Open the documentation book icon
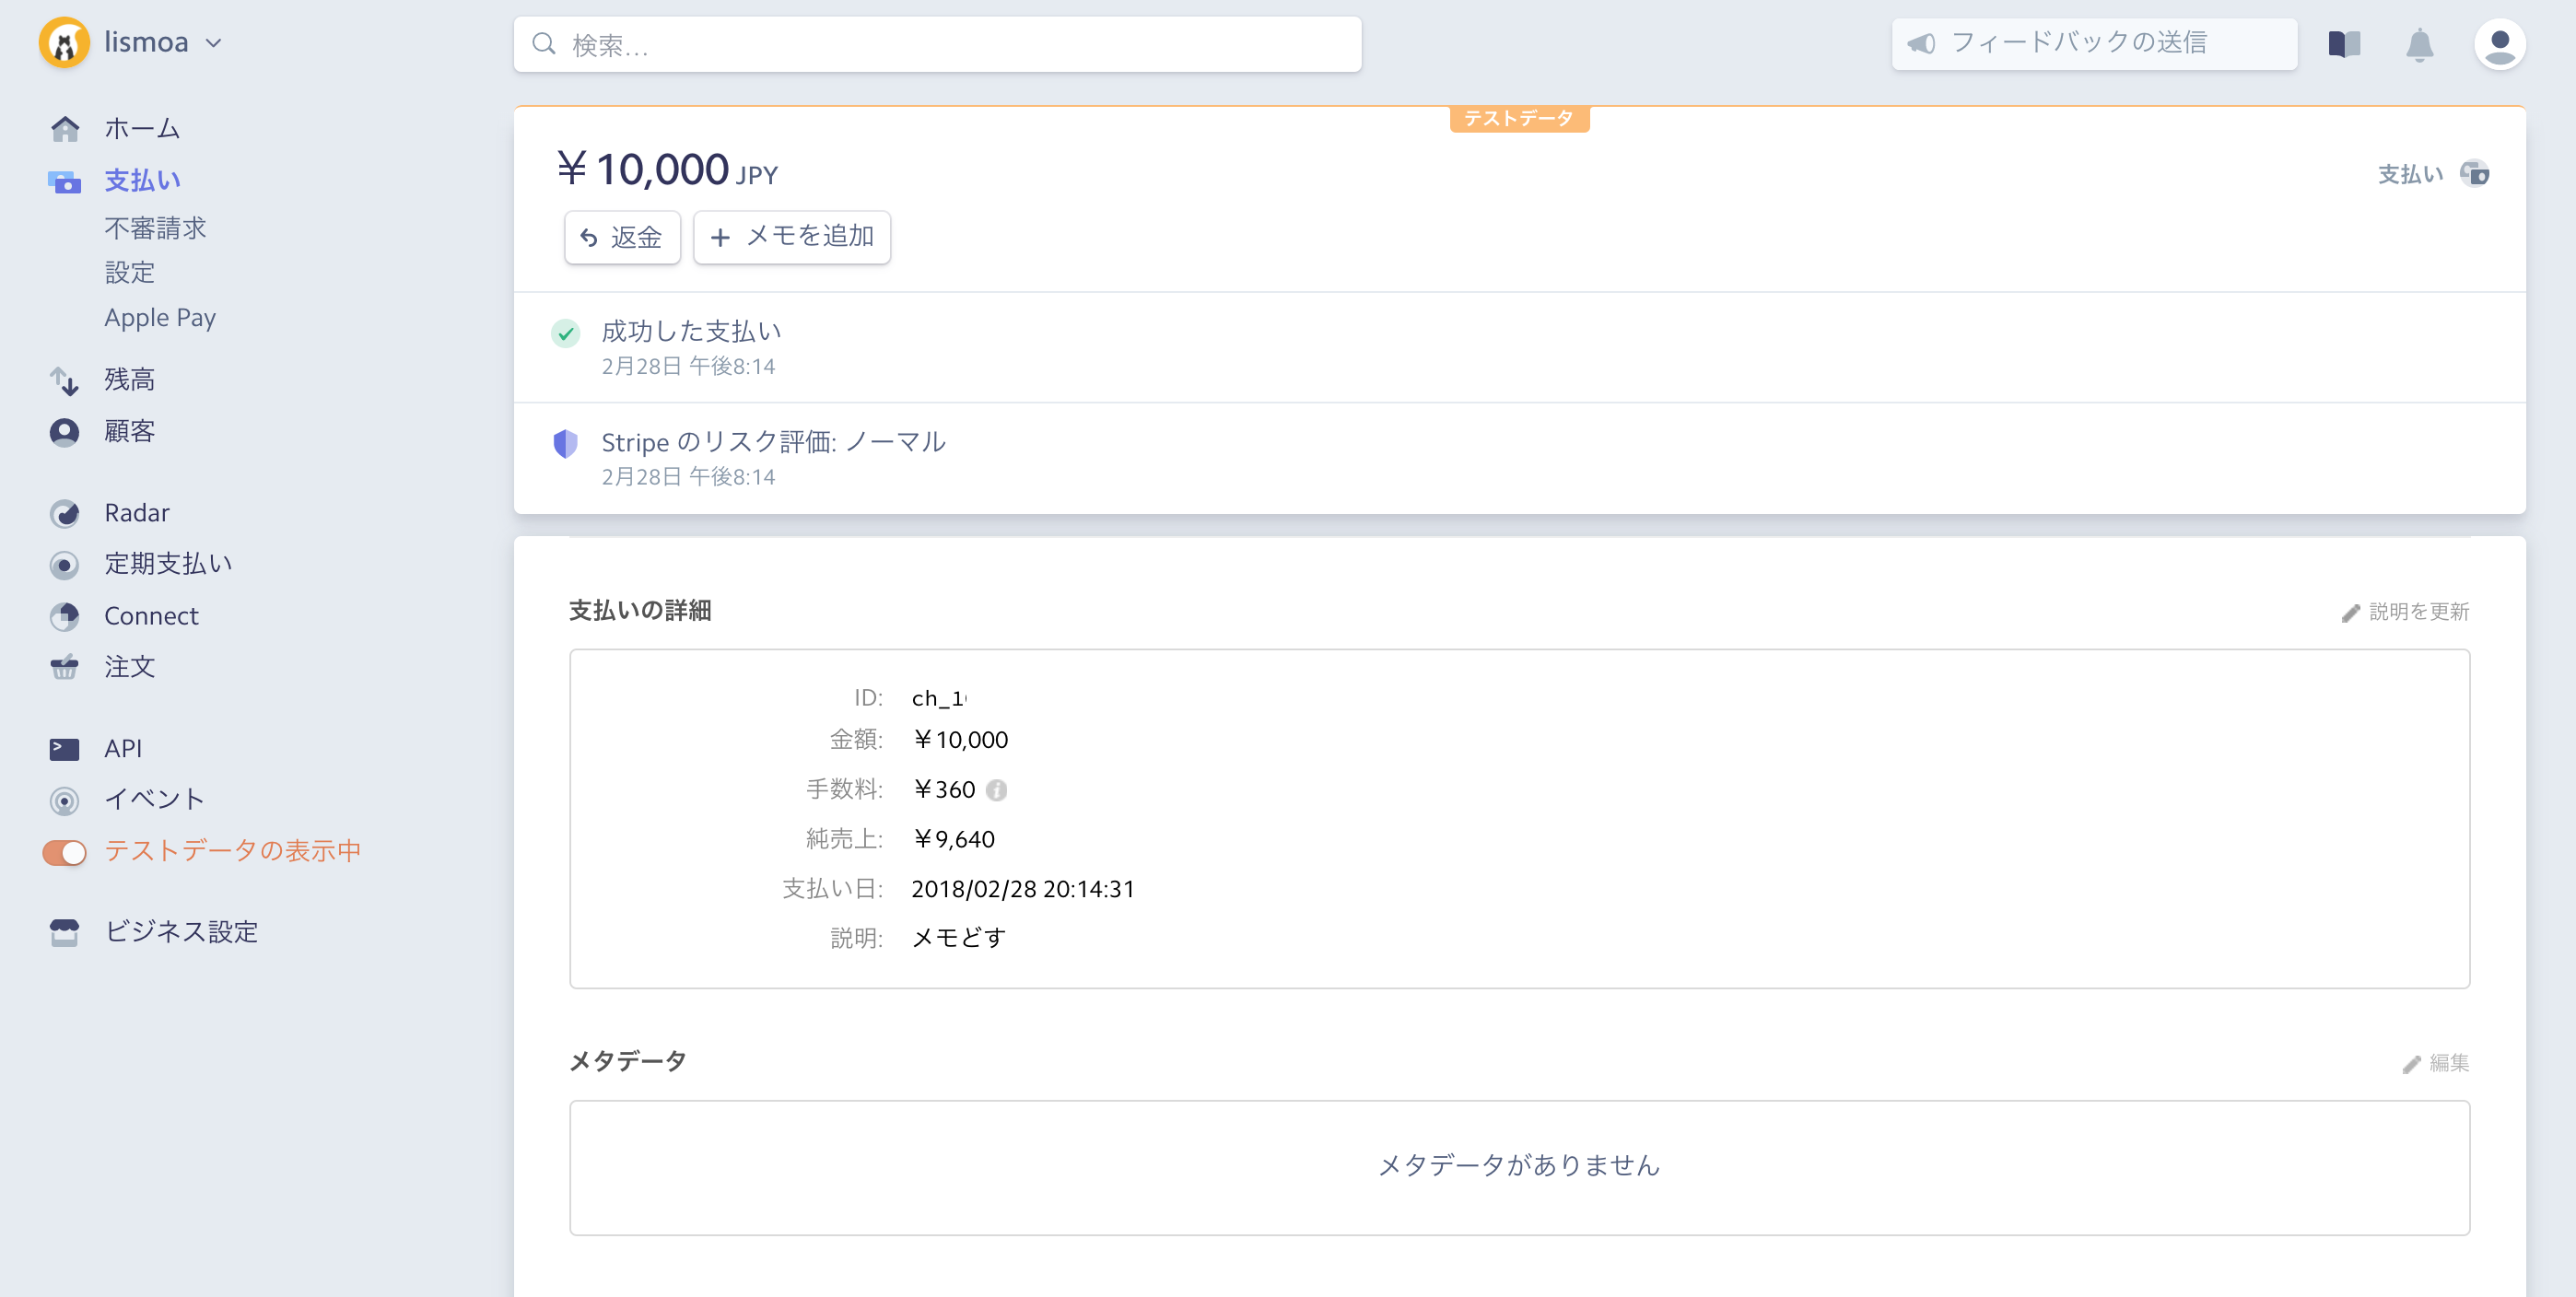Viewport: 2576px width, 1297px height. point(2343,44)
